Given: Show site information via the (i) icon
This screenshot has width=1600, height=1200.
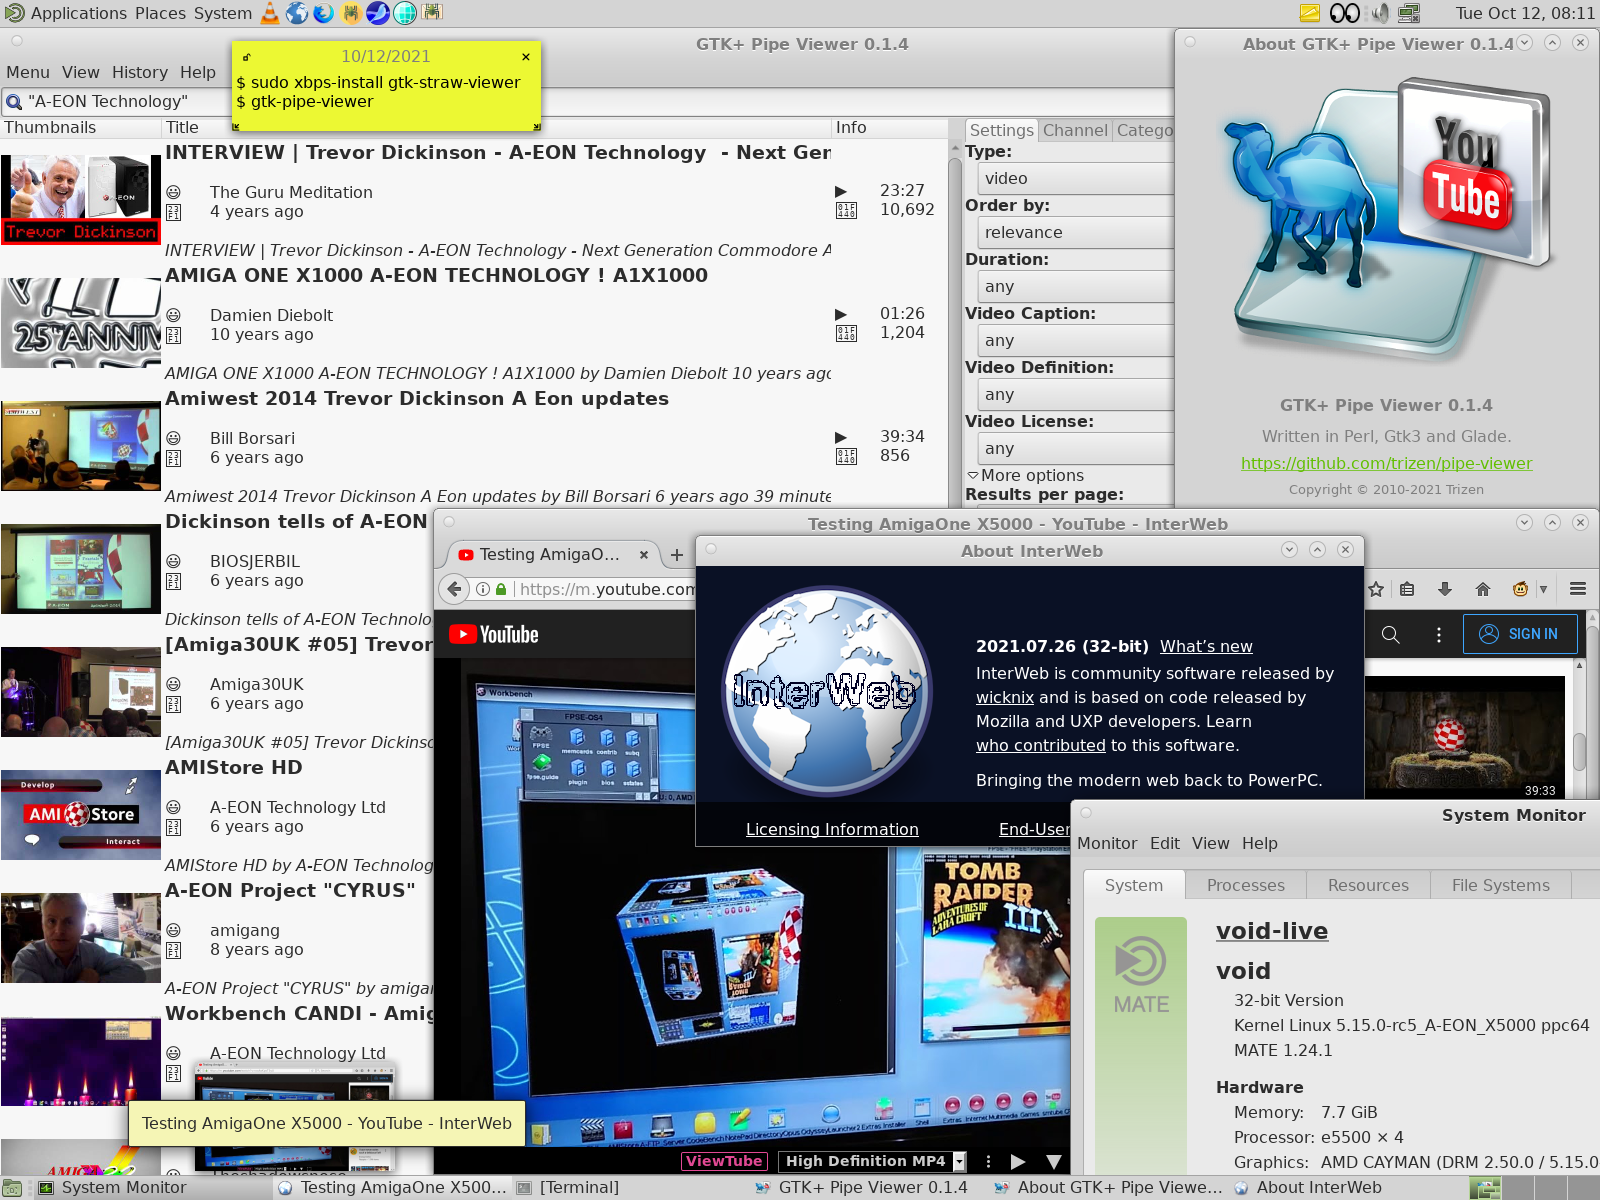Looking at the screenshot, I should click(x=483, y=589).
